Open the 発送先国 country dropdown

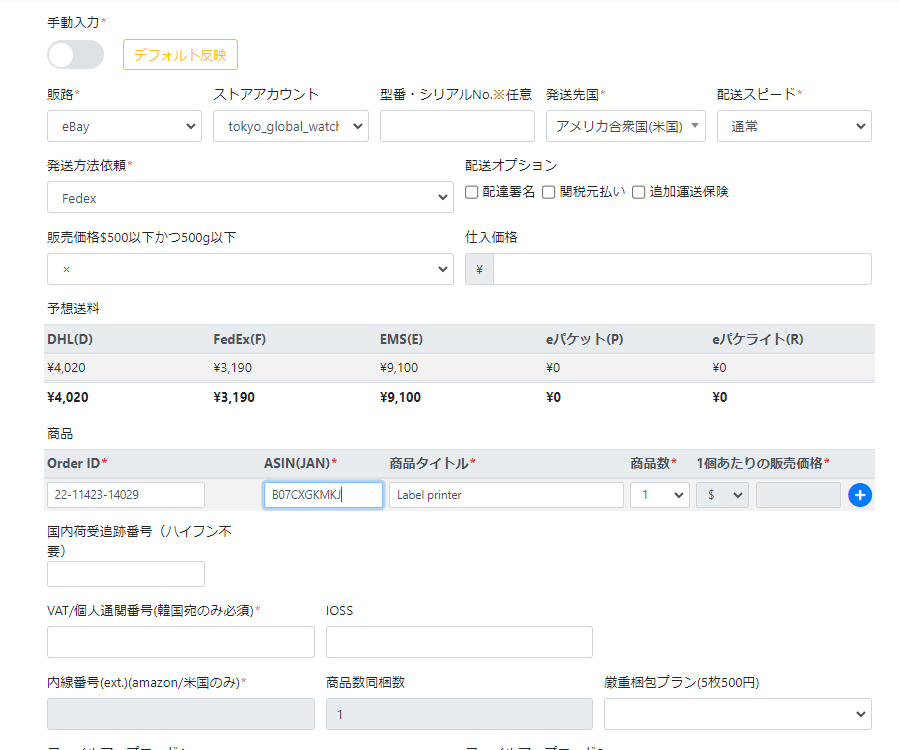click(626, 126)
